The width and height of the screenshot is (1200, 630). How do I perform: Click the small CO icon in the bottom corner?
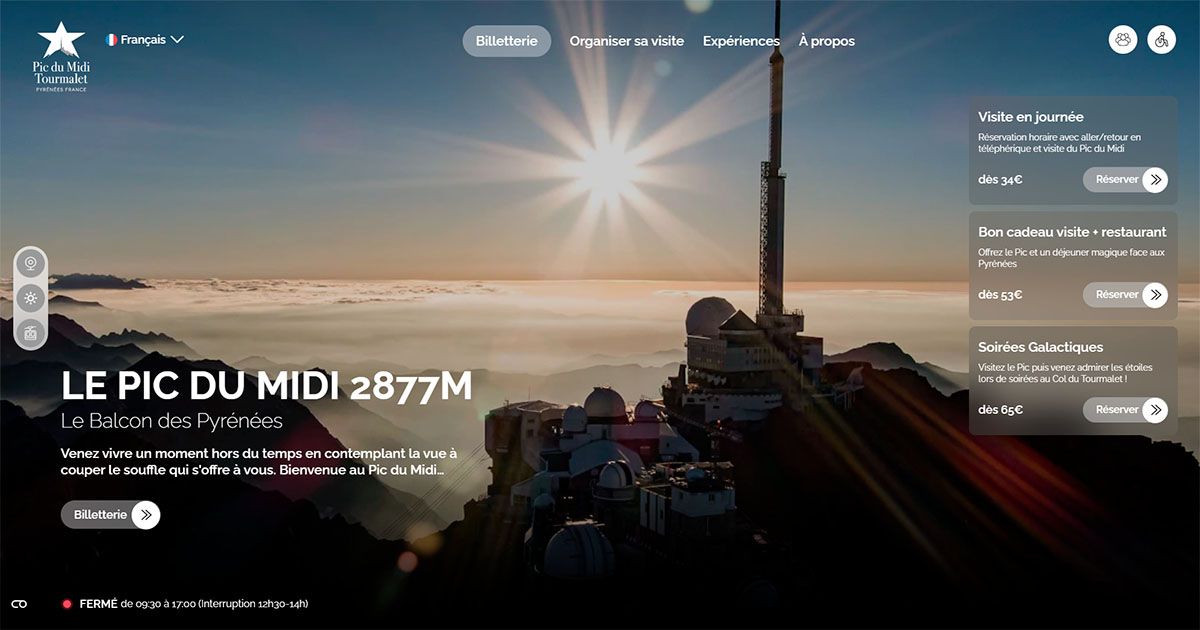coord(19,604)
